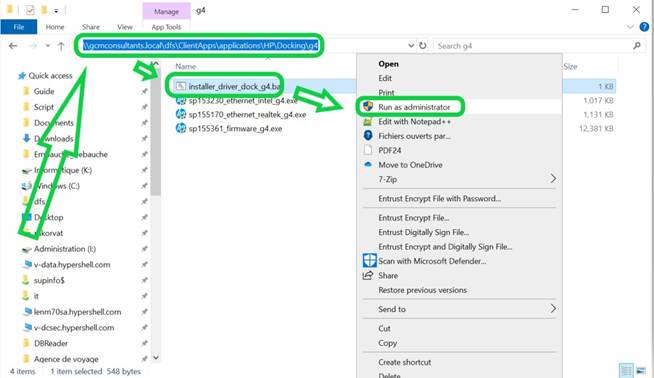Open the supinfo$ share
654x378 pixels.
[49, 280]
